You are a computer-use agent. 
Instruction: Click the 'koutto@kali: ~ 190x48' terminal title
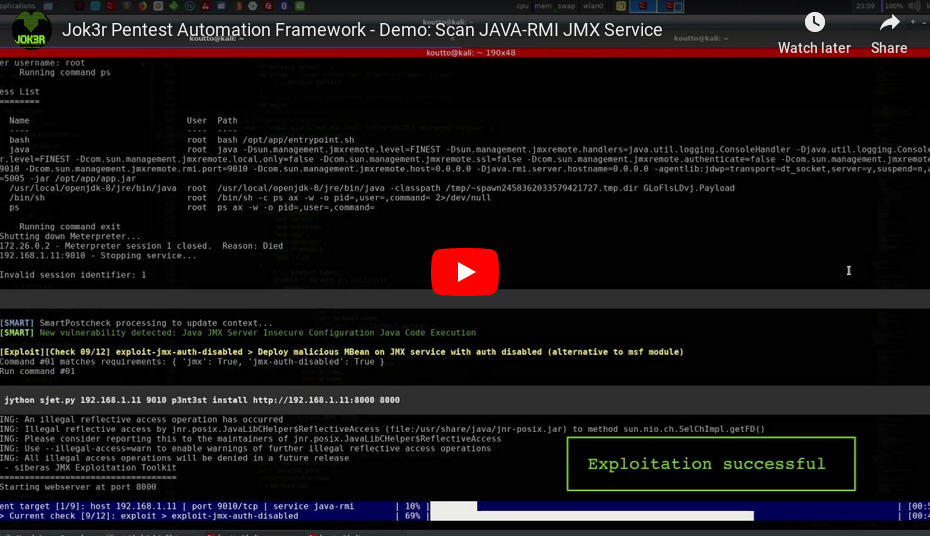click(x=470, y=53)
